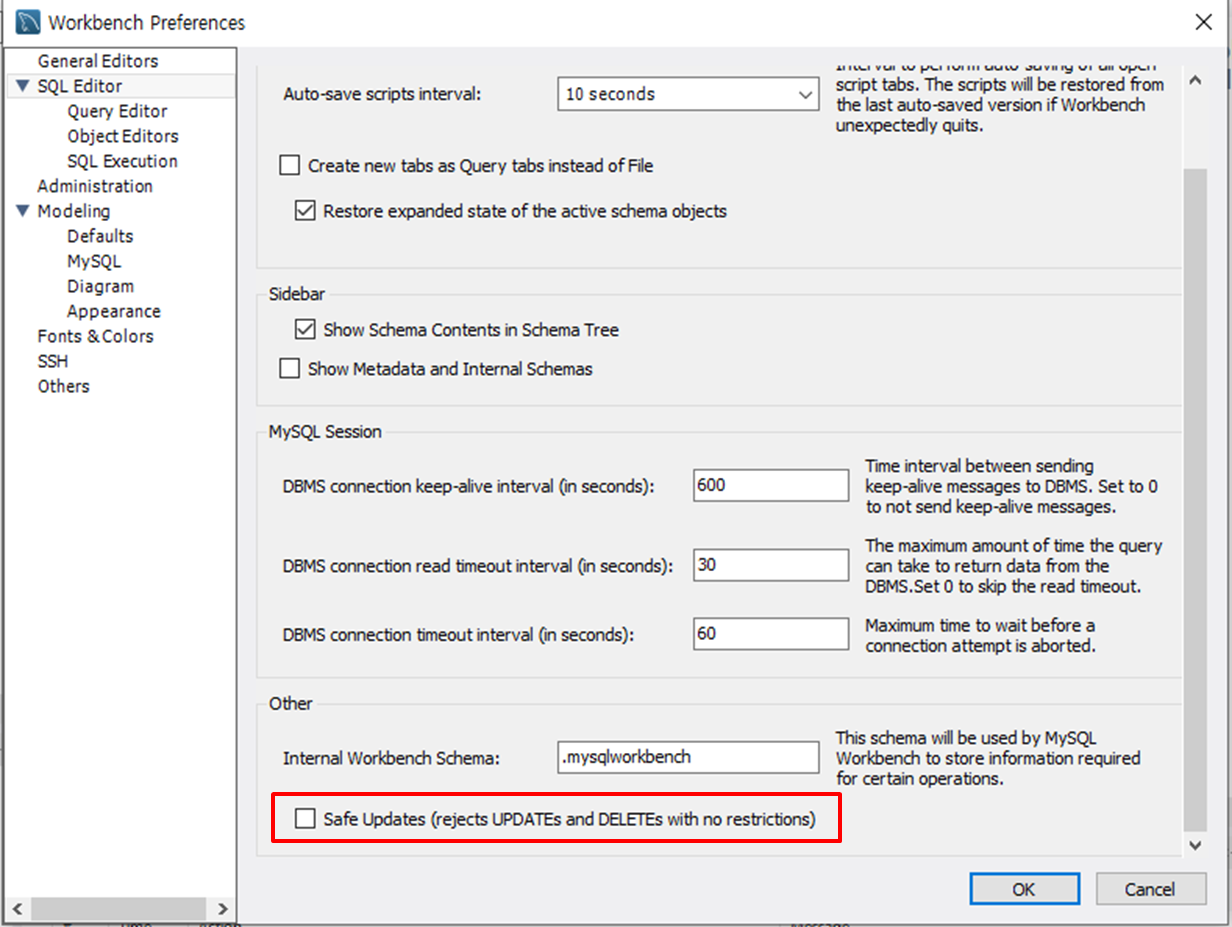Focus the keep-alive interval field showing 600
This screenshot has width=1232, height=927.
pyautogui.click(x=770, y=486)
